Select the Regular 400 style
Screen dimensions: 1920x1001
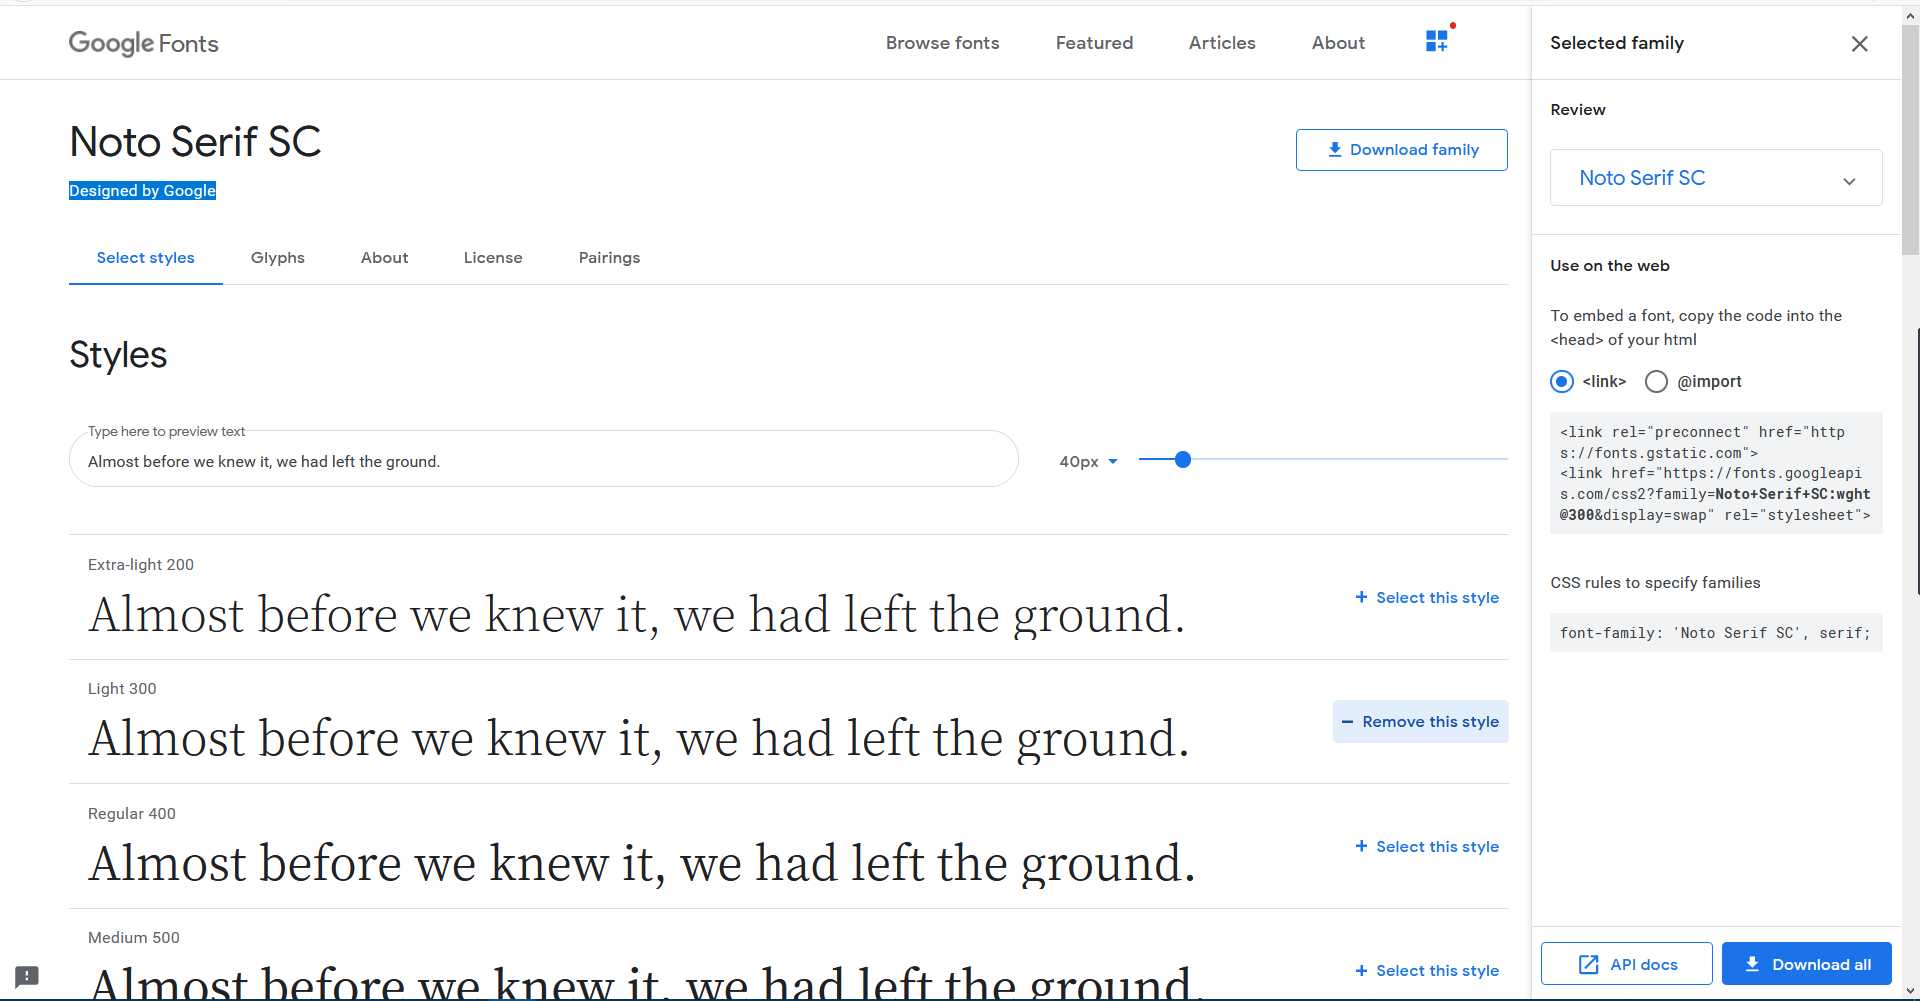pyautogui.click(x=1427, y=846)
